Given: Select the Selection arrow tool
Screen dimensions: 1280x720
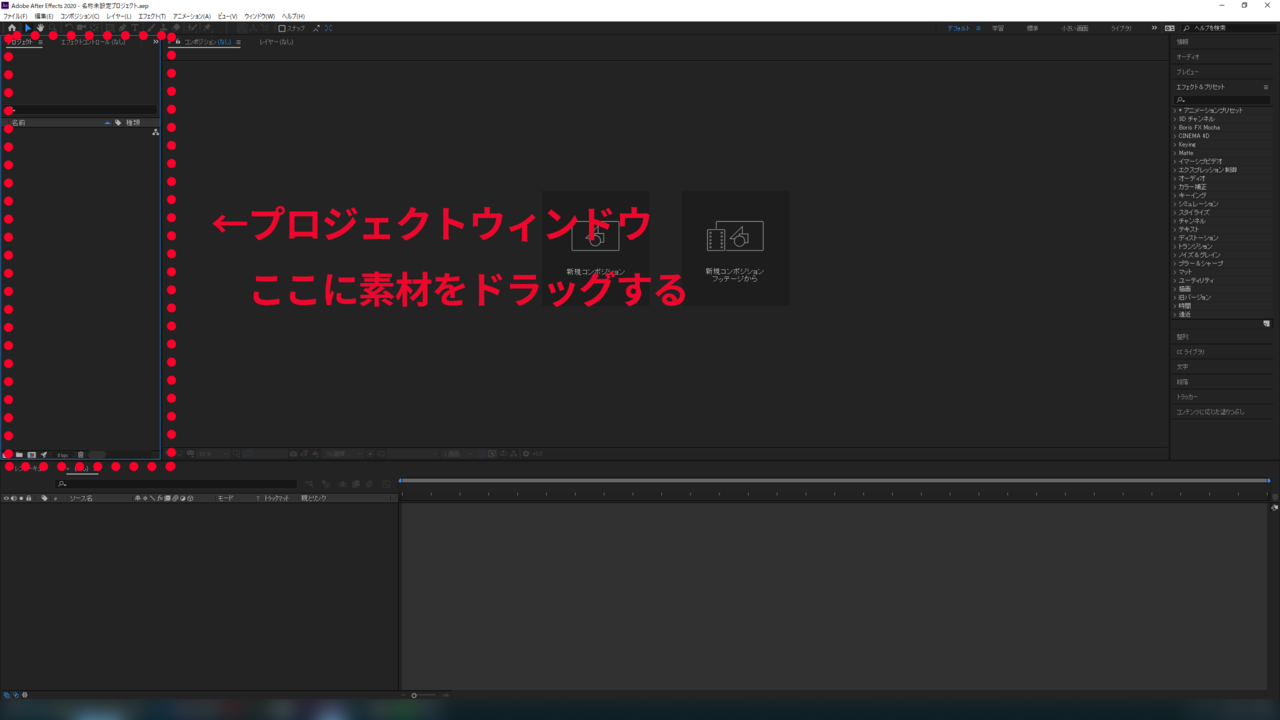Looking at the screenshot, I should coord(28,28).
